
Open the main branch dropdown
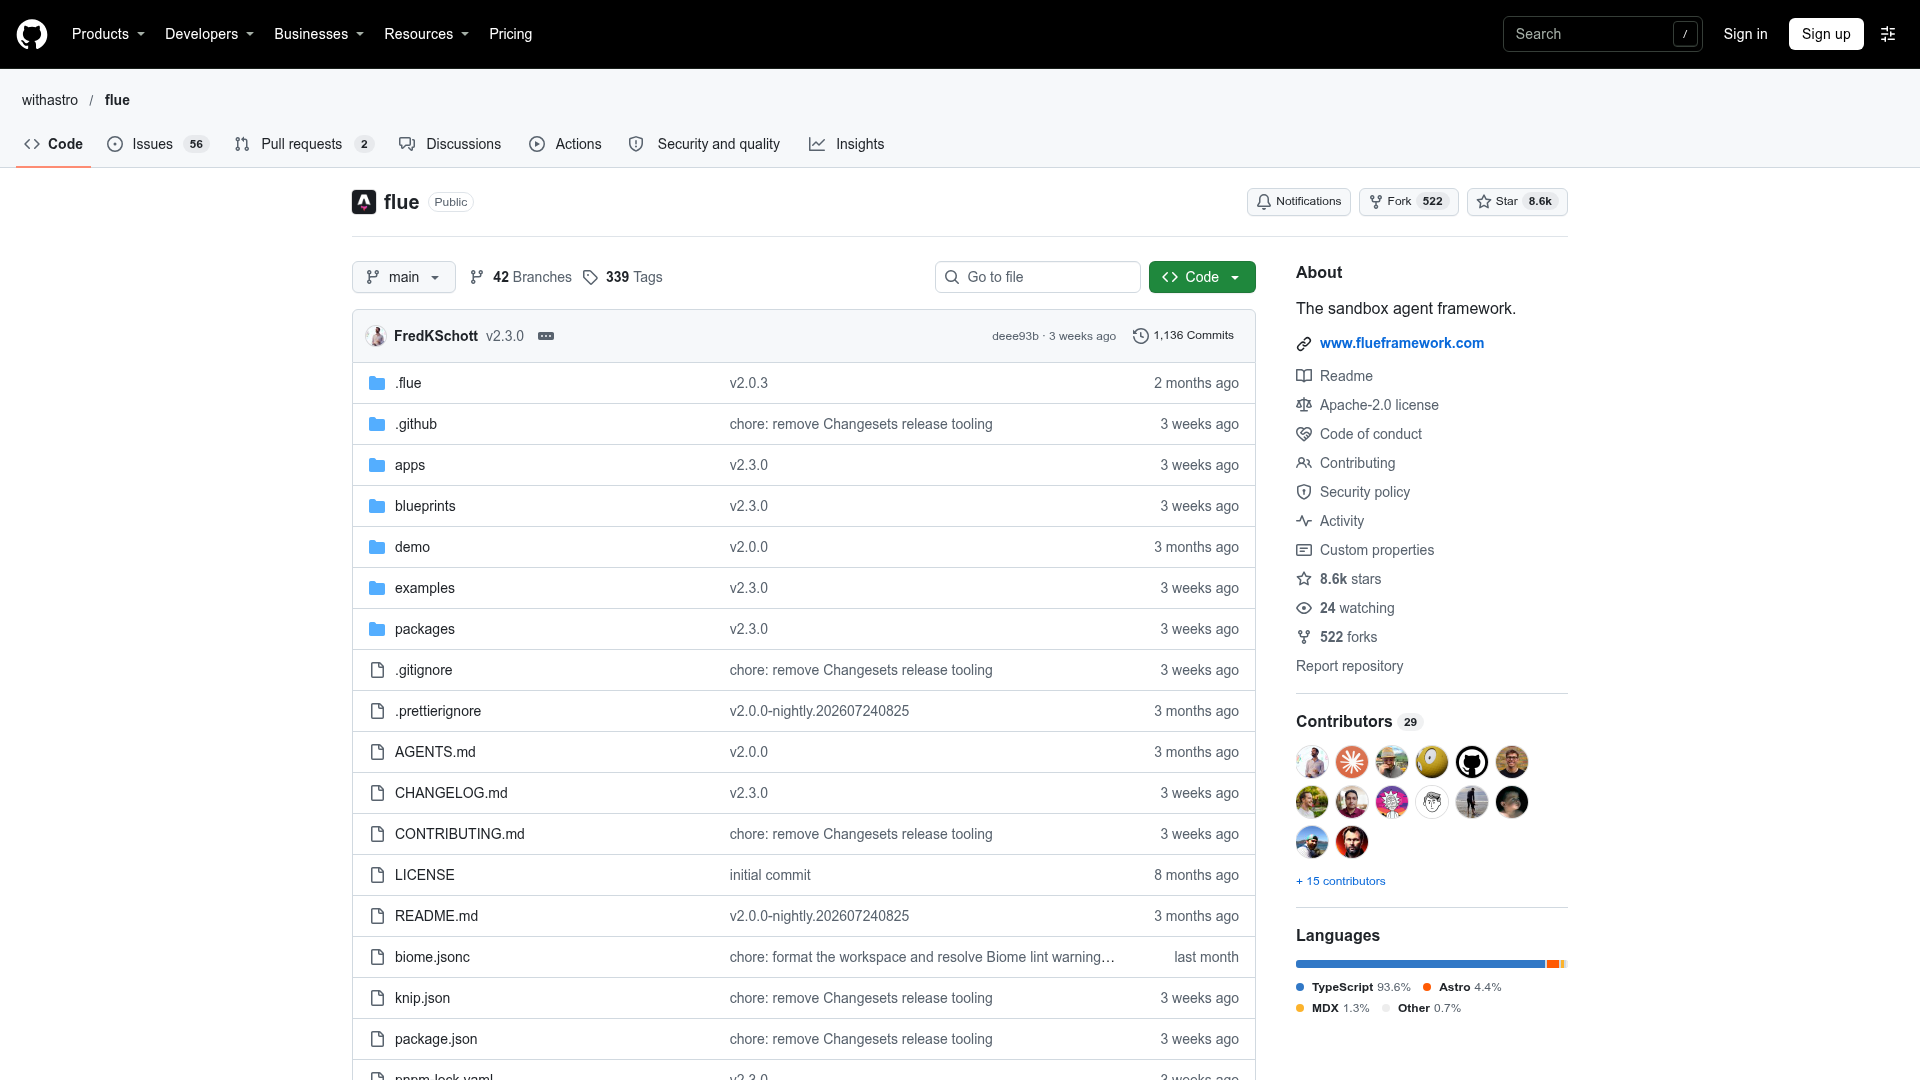click(404, 277)
